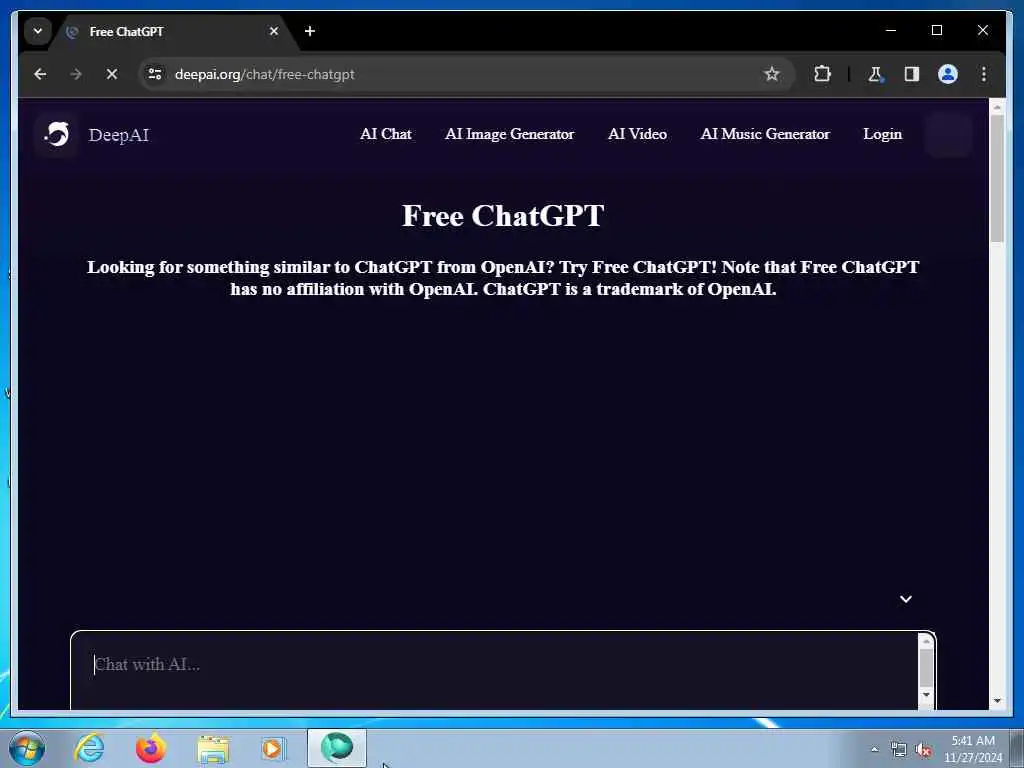
Task: Toggle the browser side panel icon
Action: pos(912,74)
